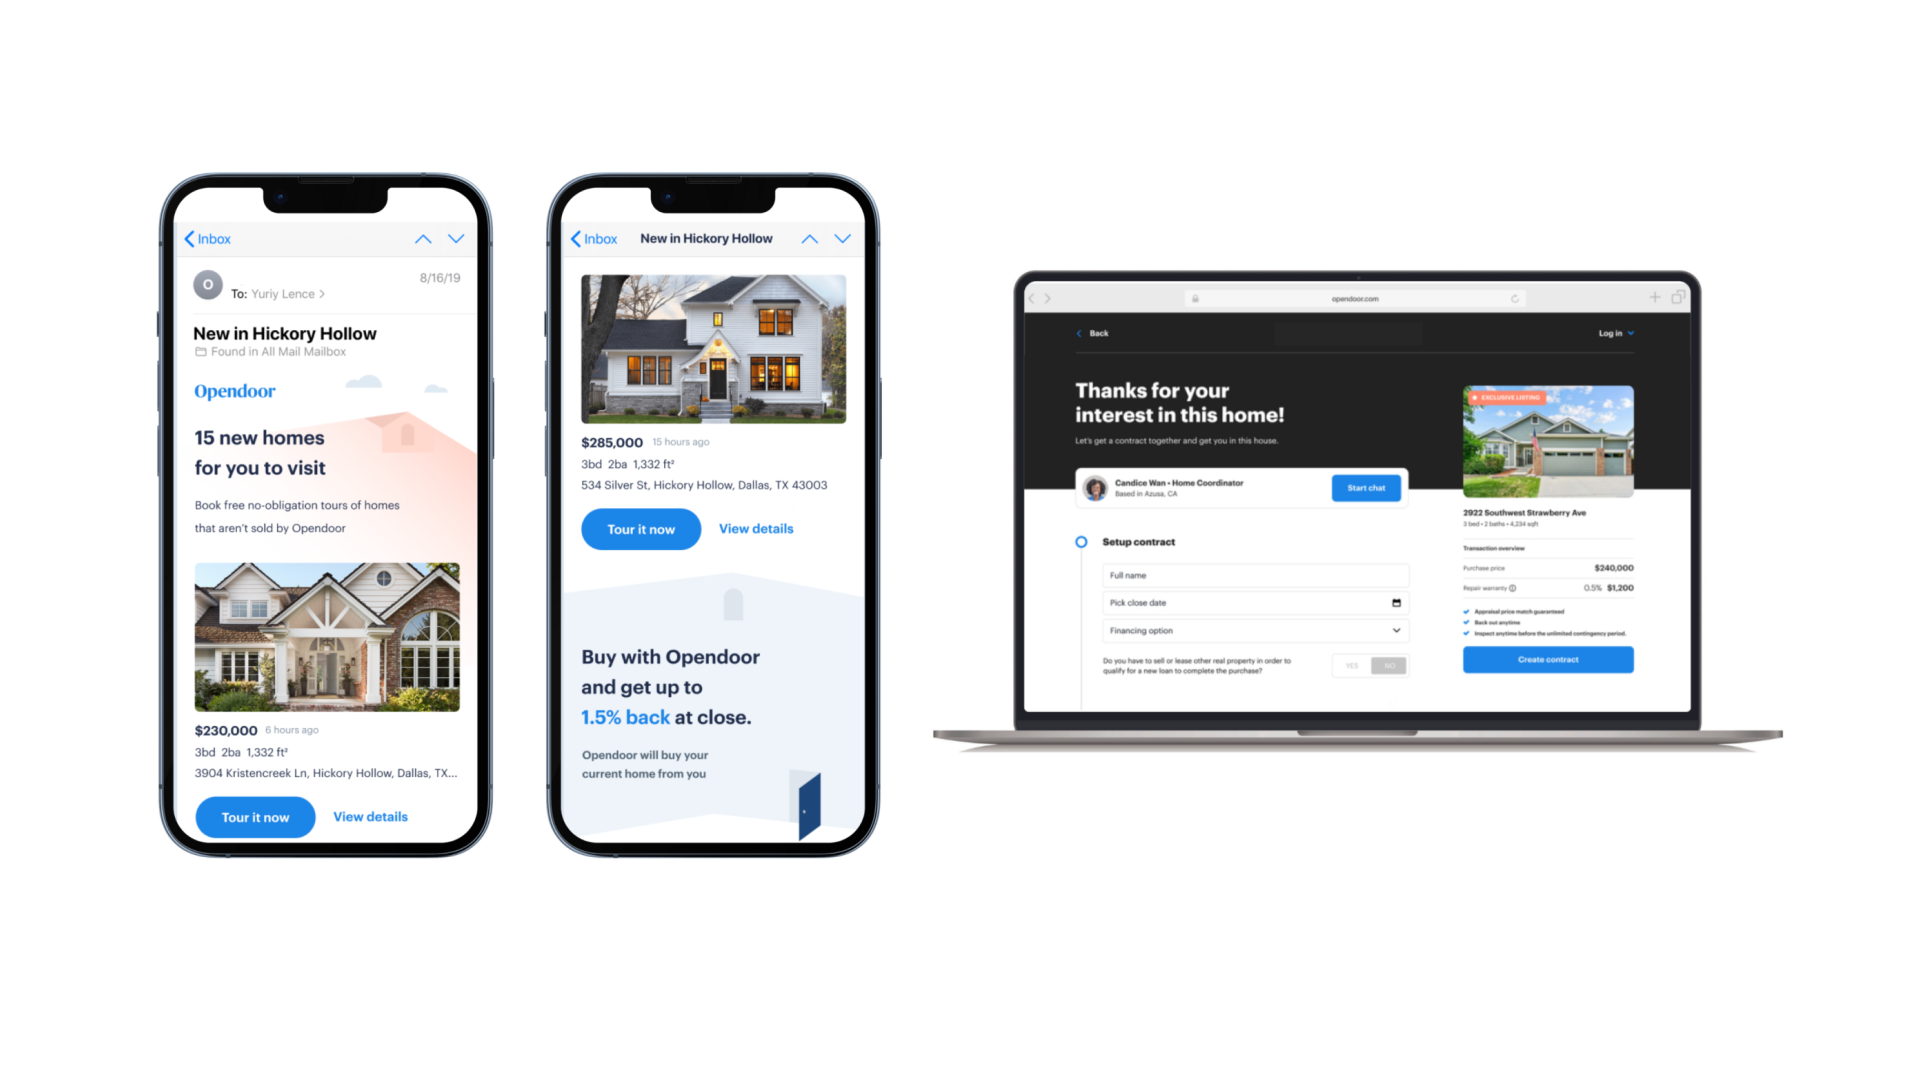Screen dimensions: 1920x1080
Task: Click the 'Tour it now' button for $285,000 home
Action: click(640, 527)
